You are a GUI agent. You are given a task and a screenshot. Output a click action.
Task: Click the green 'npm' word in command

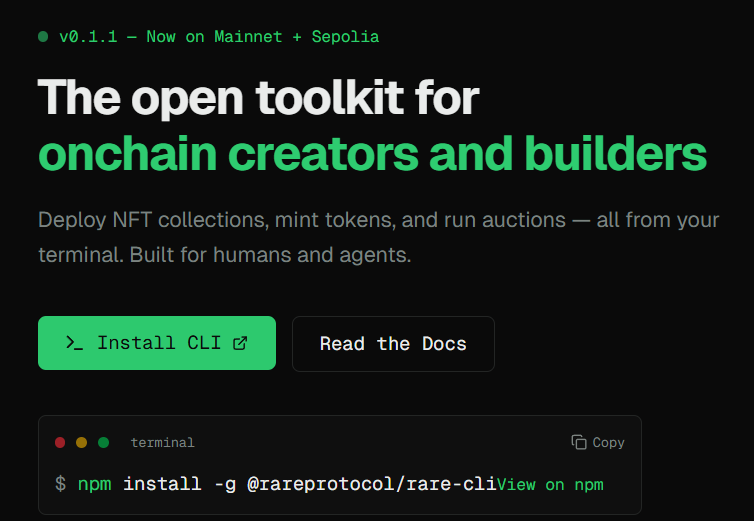(x=95, y=484)
